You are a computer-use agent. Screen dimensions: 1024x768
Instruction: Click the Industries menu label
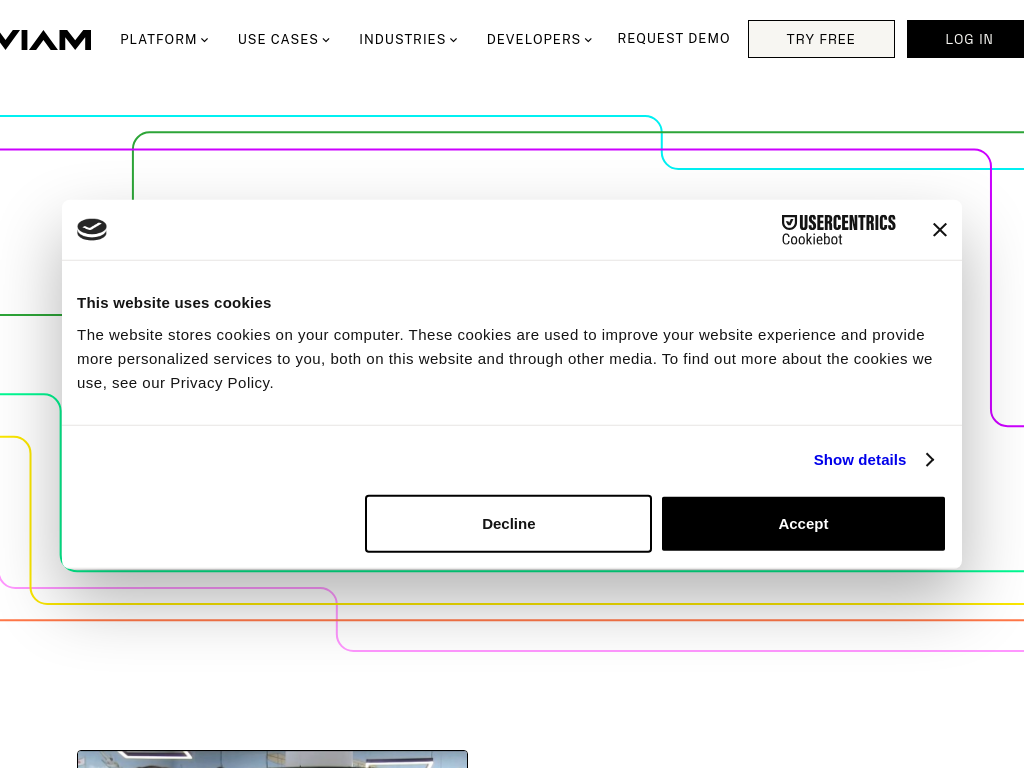click(x=402, y=40)
